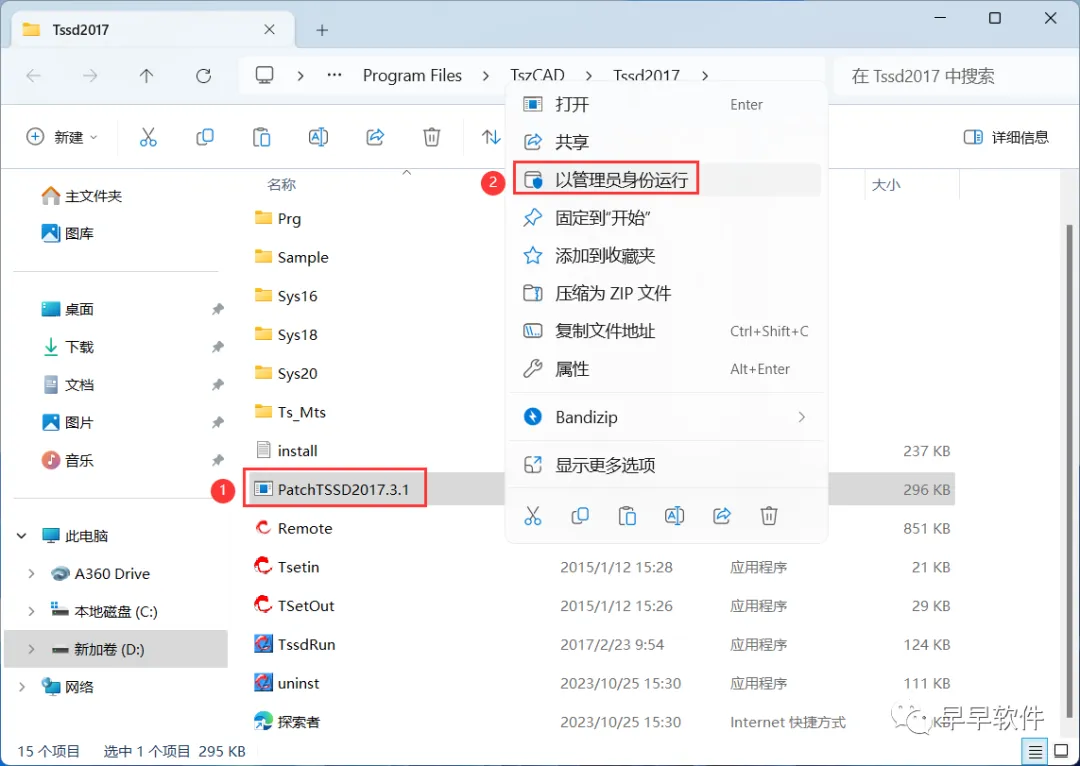Click the This PC monitor icon in the address bar
Image resolution: width=1080 pixels, height=766 pixels.
tap(264, 75)
